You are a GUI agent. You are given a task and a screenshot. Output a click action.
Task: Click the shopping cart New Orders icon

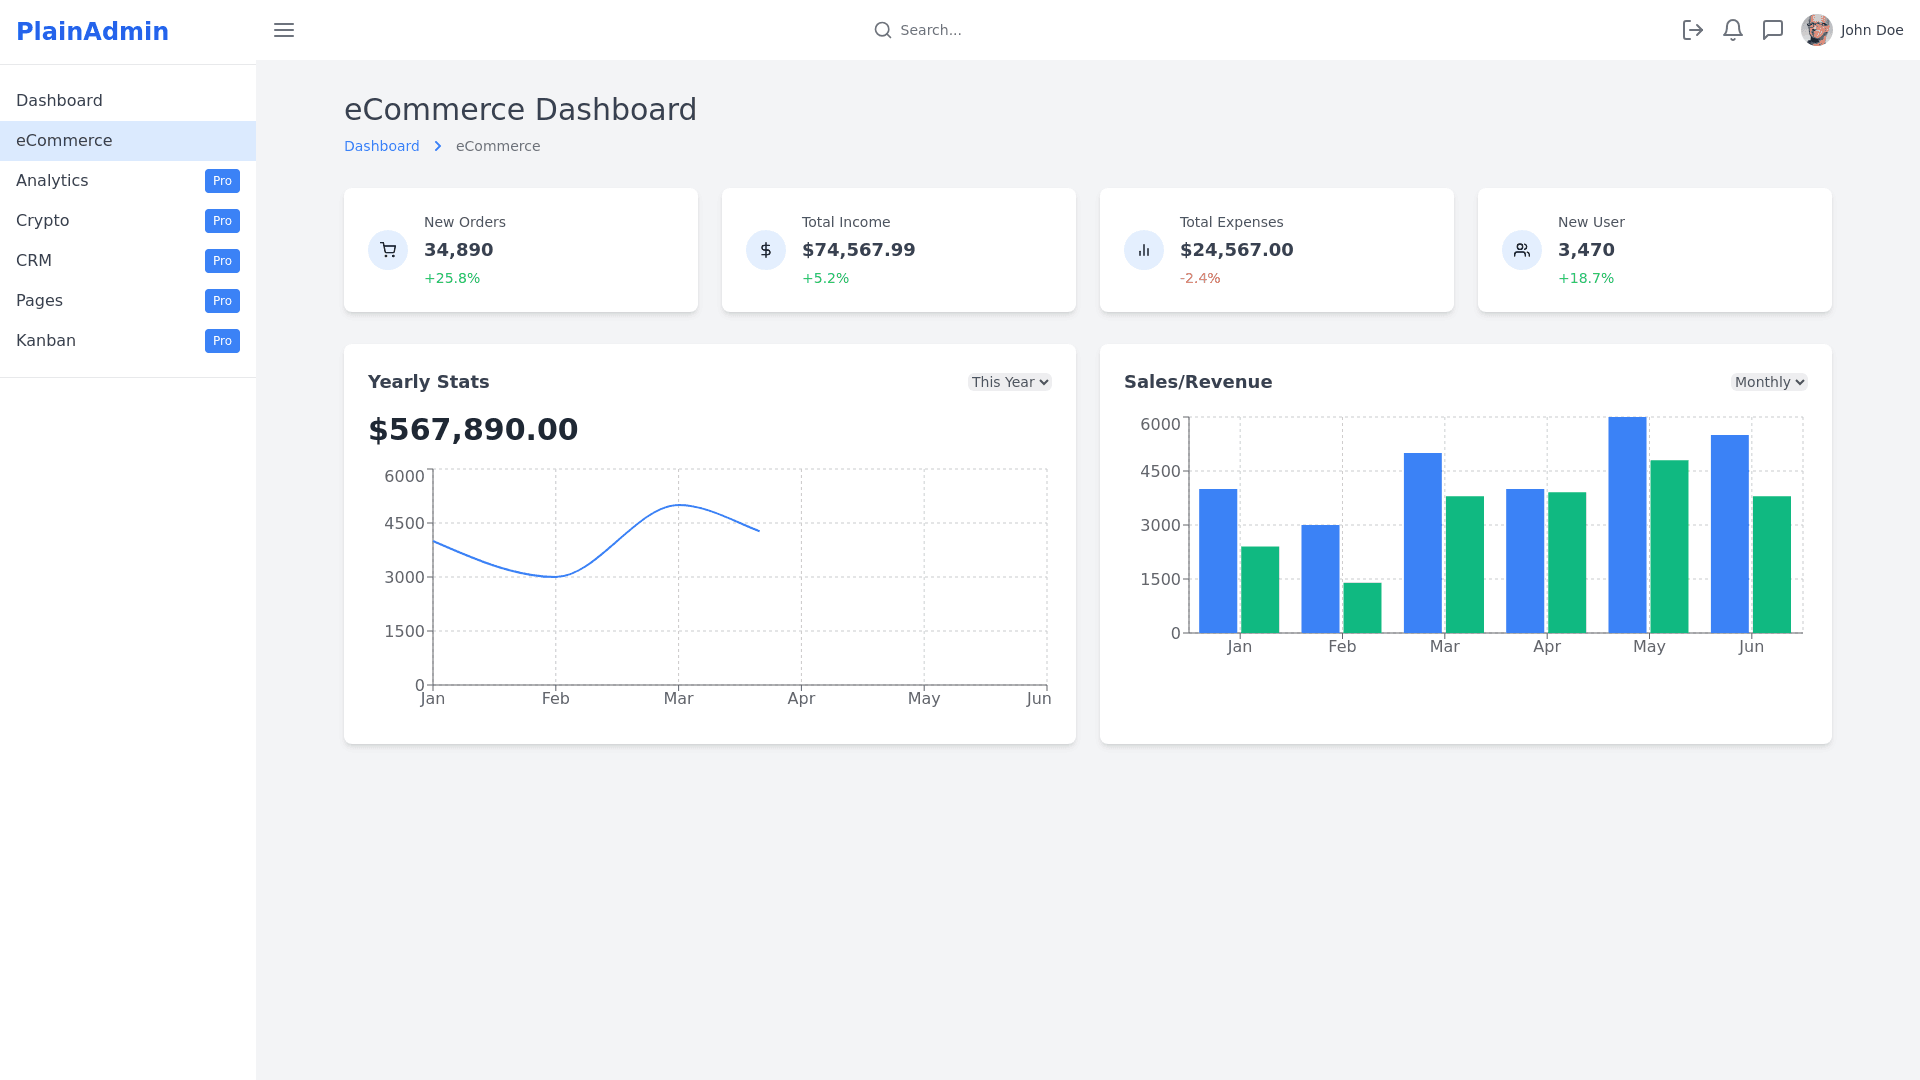[x=388, y=250]
